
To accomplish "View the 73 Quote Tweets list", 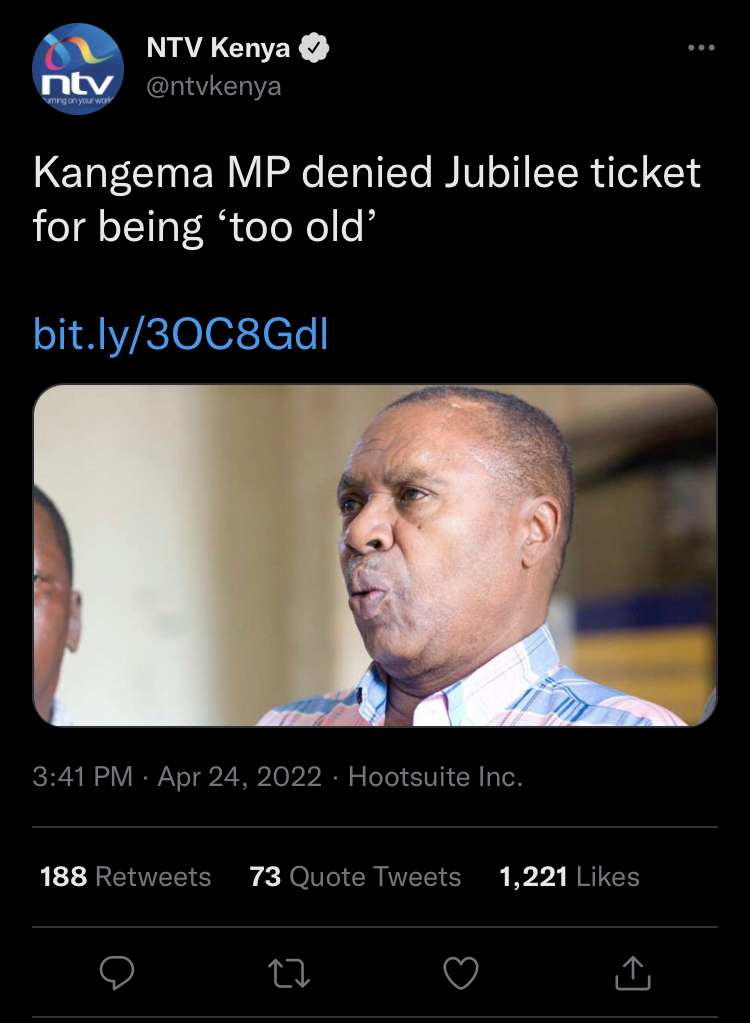I will tap(355, 877).
